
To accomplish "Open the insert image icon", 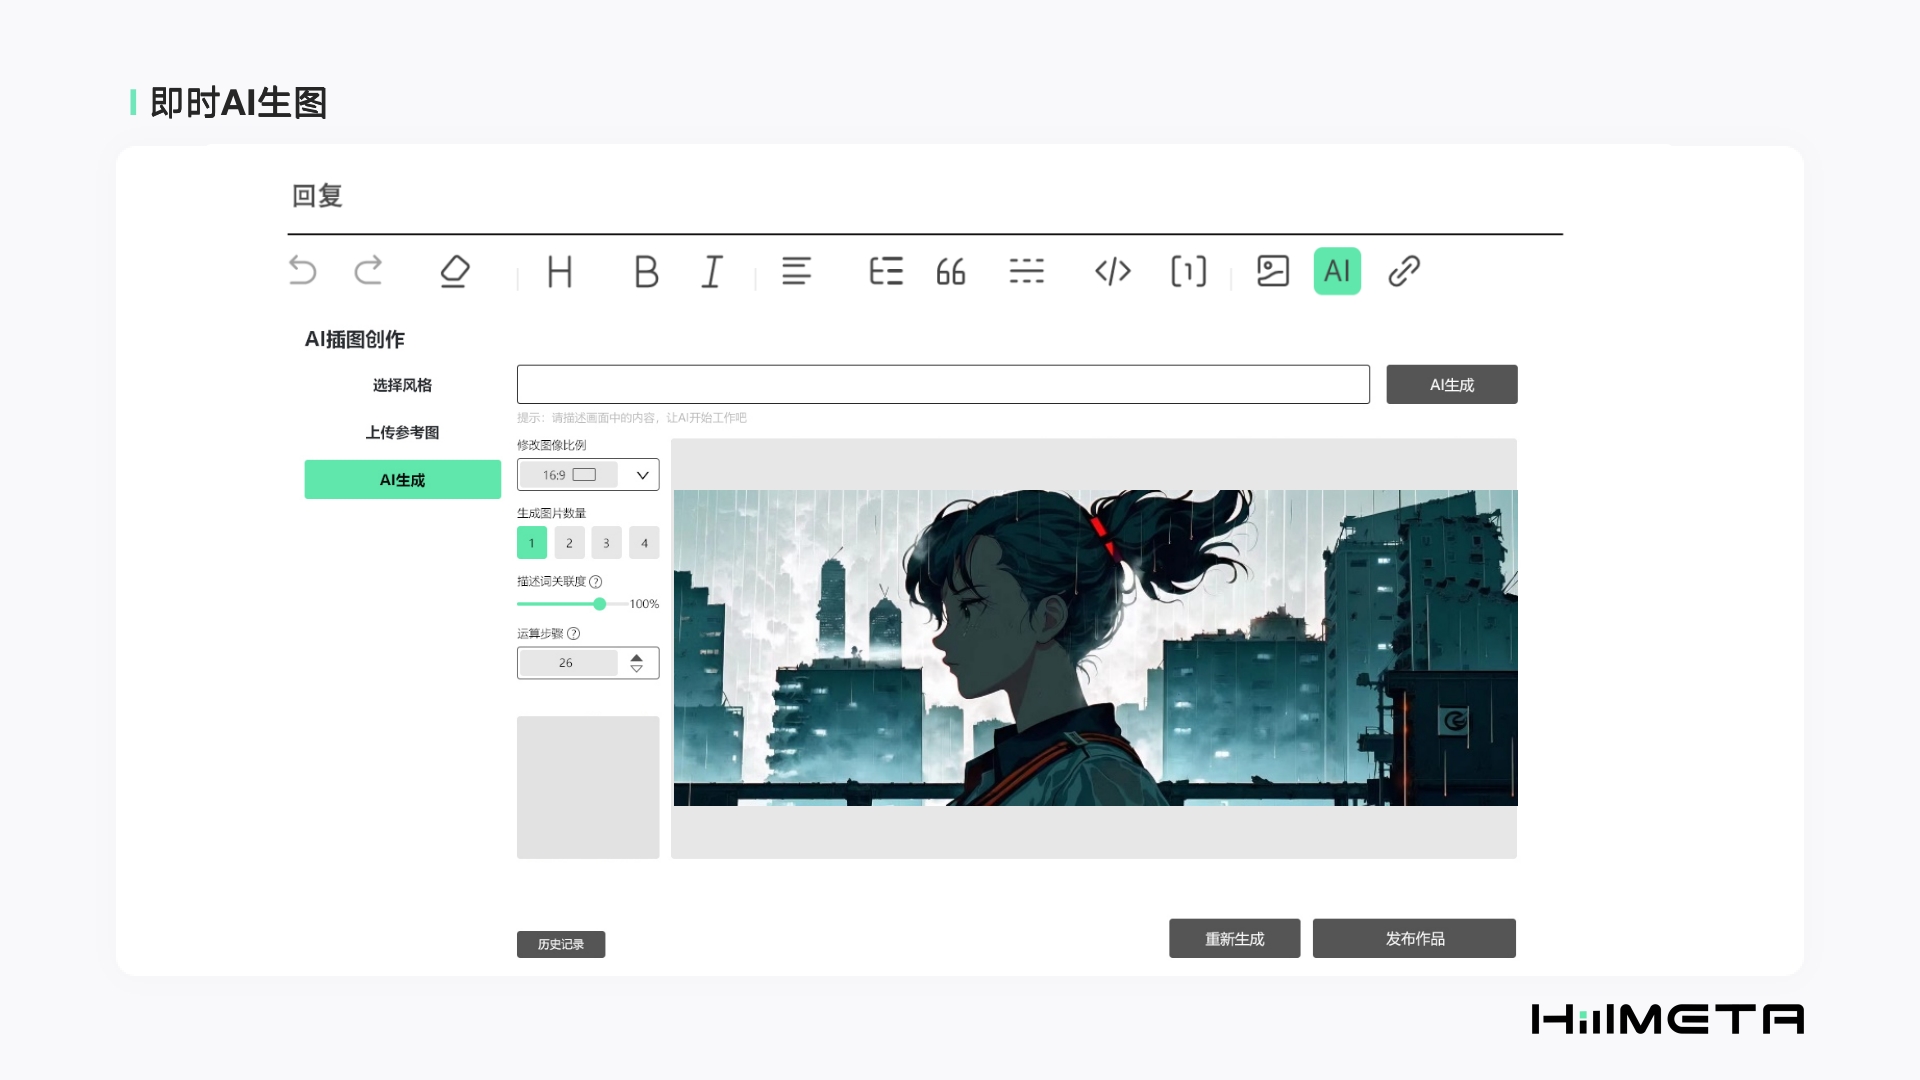I will [1272, 271].
